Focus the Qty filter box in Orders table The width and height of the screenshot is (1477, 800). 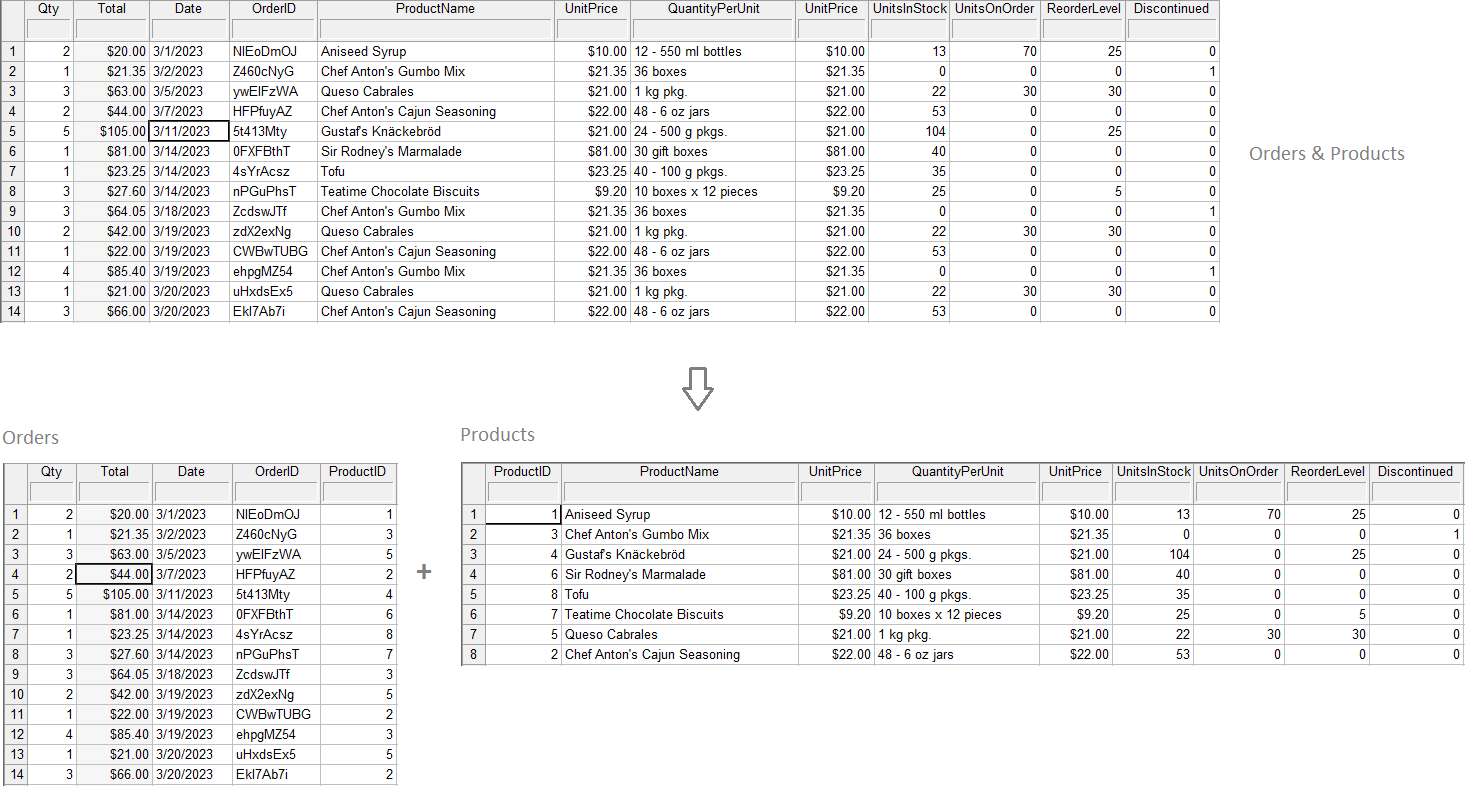point(51,492)
